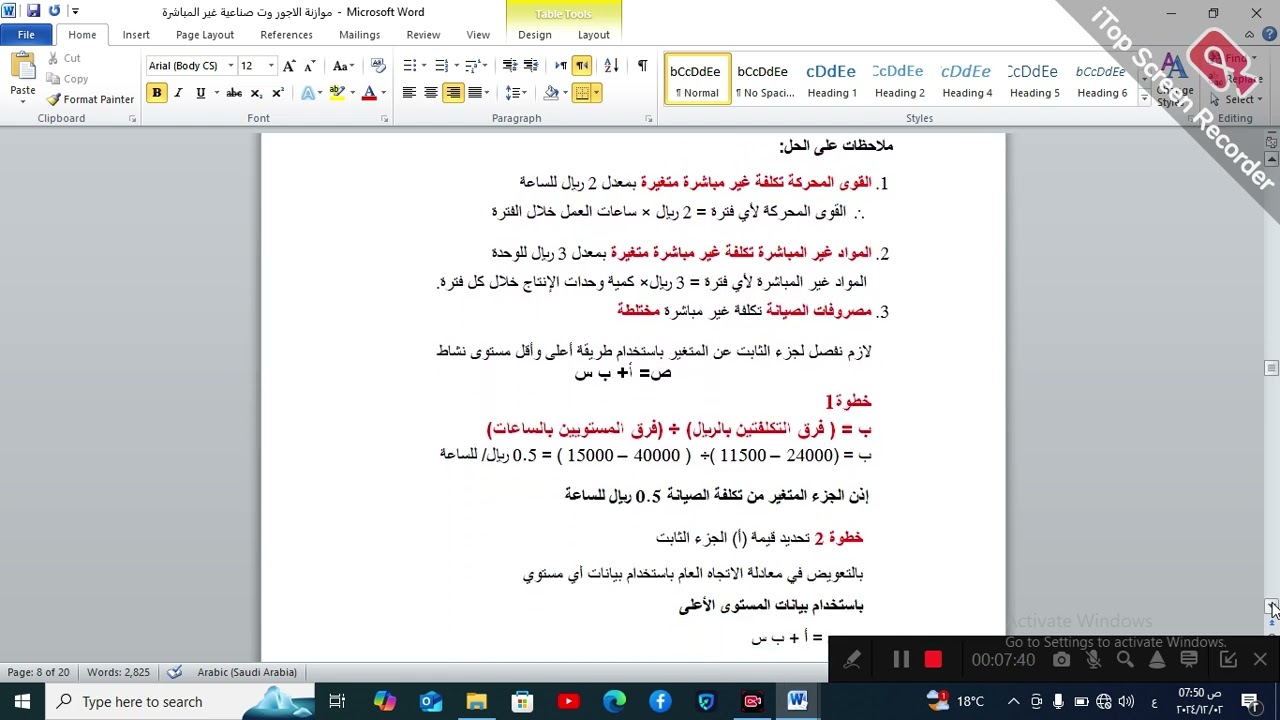Click the Shrink Font icon
The image size is (1280, 720).
310,66
